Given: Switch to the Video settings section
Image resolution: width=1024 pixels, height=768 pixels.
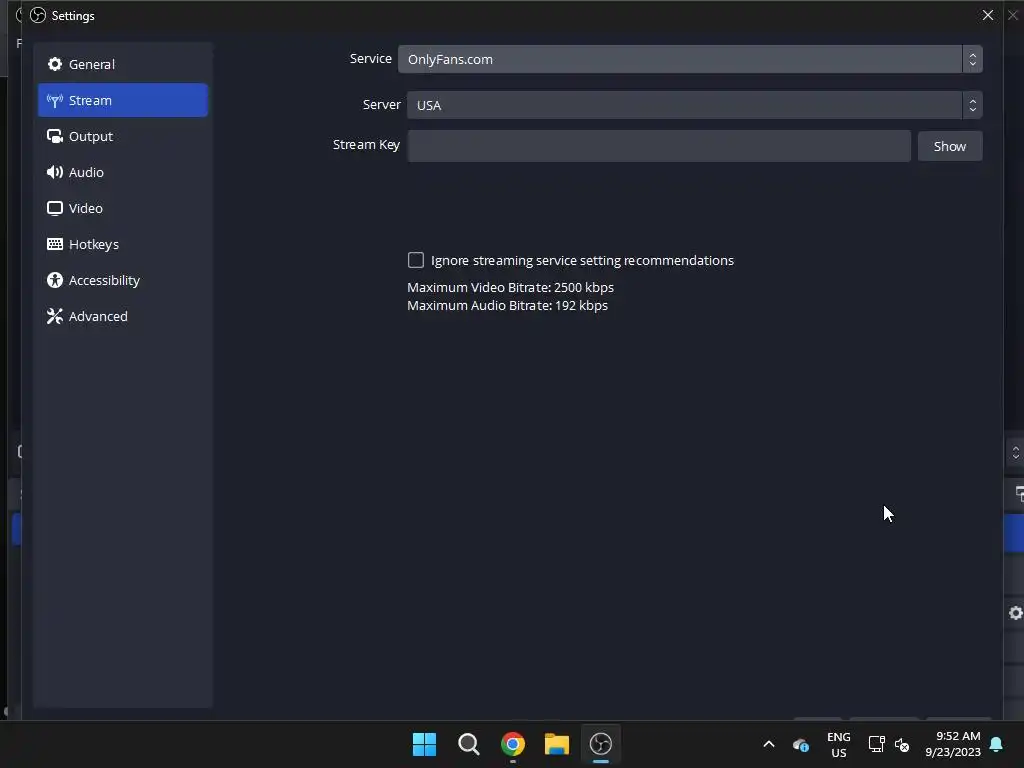Looking at the screenshot, I should pos(123,208).
